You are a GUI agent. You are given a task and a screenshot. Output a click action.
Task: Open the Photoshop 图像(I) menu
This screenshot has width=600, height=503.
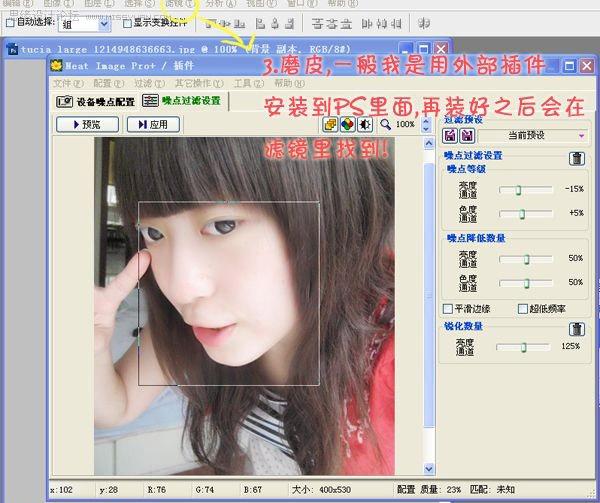click(x=58, y=3)
